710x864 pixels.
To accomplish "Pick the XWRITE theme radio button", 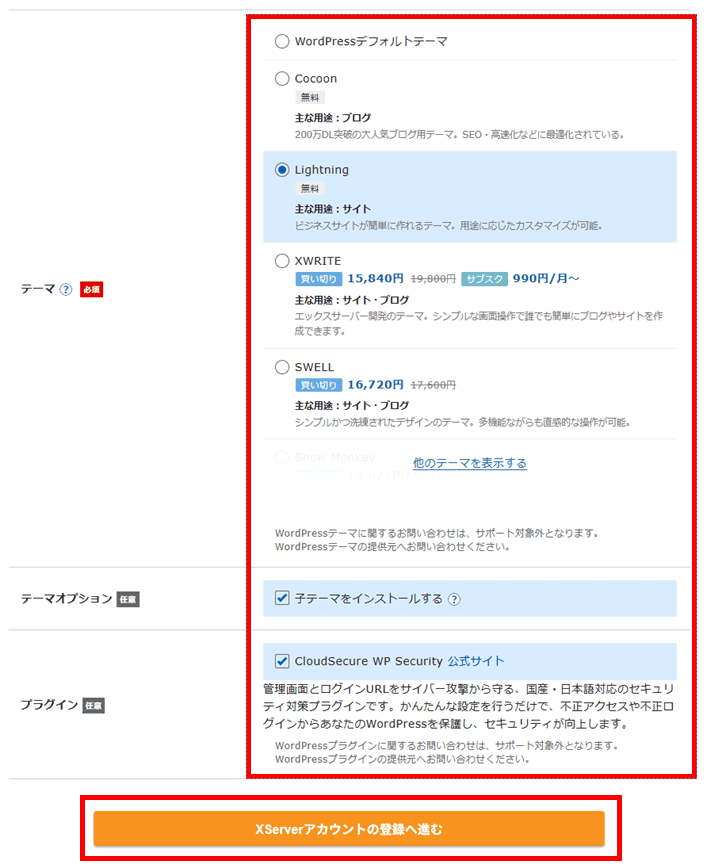I will point(282,261).
